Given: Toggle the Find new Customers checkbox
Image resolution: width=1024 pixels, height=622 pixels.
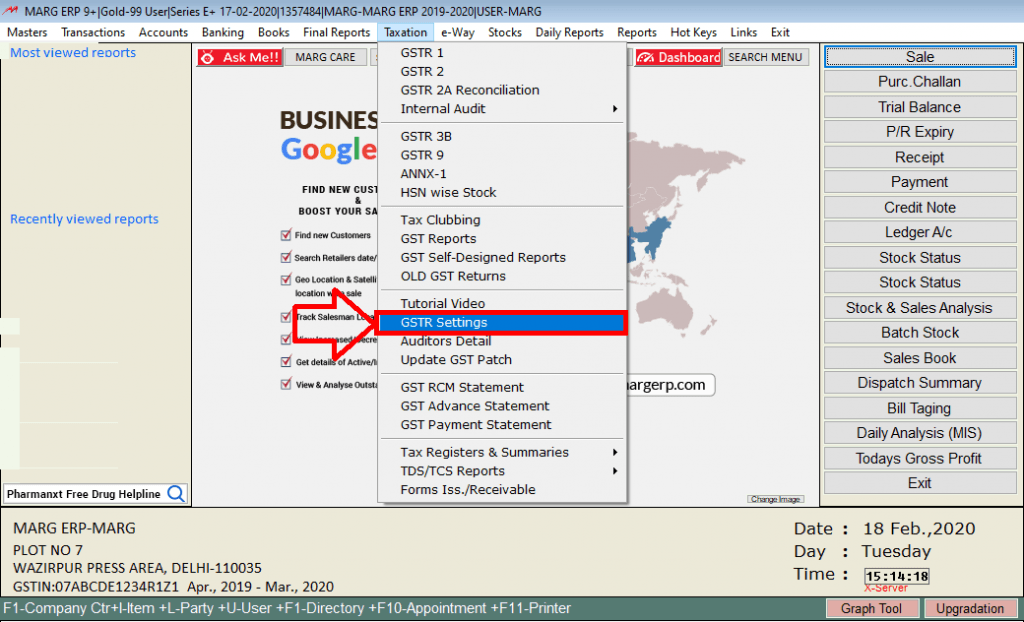Looking at the screenshot, I should click(x=285, y=235).
